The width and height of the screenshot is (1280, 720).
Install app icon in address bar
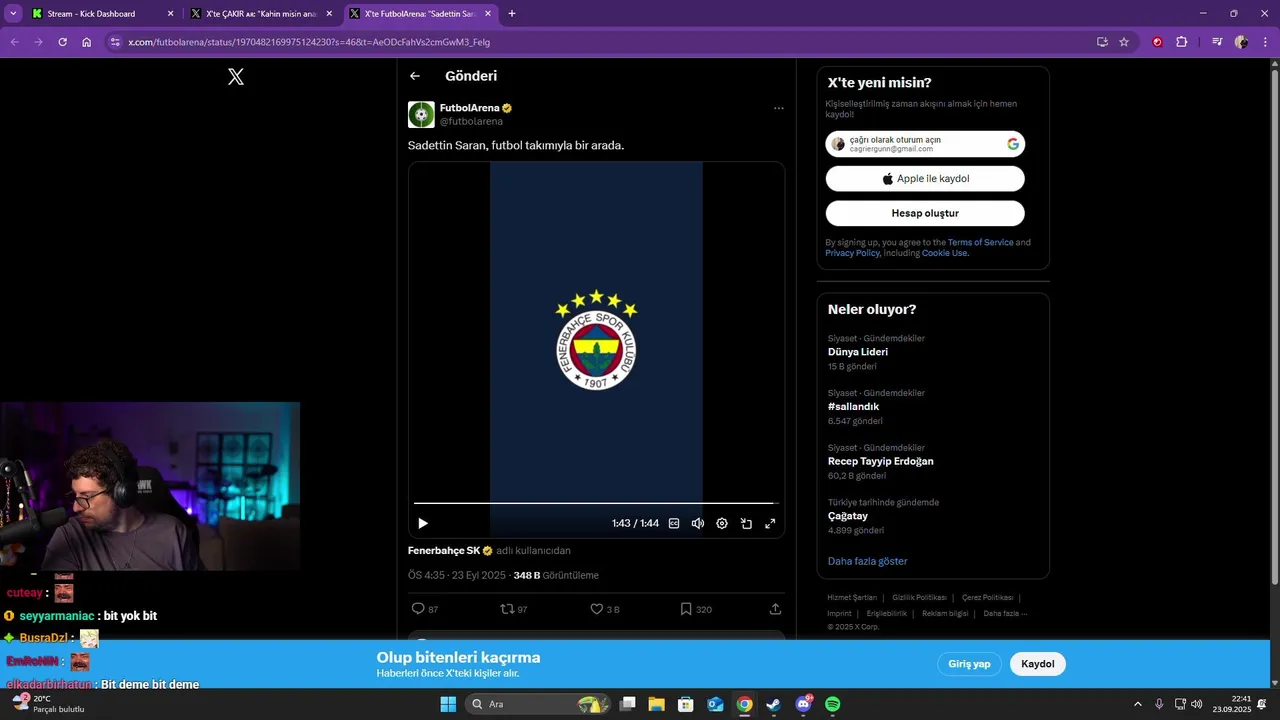pyautogui.click(x=1102, y=42)
